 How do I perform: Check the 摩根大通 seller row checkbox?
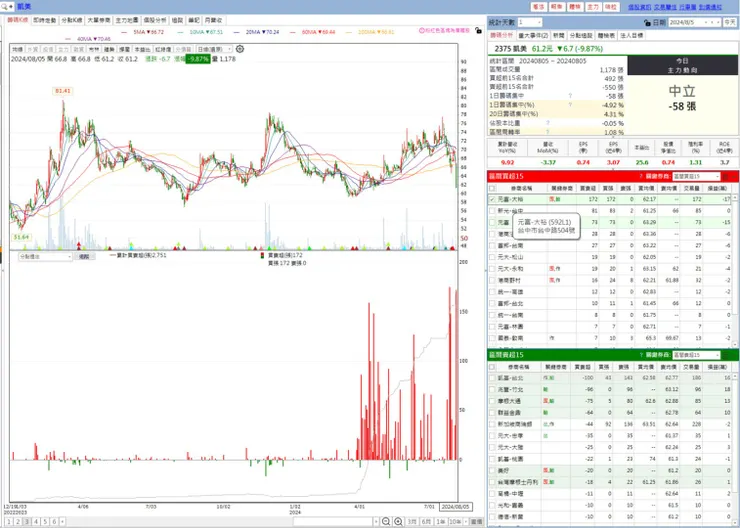click(x=492, y=401)
